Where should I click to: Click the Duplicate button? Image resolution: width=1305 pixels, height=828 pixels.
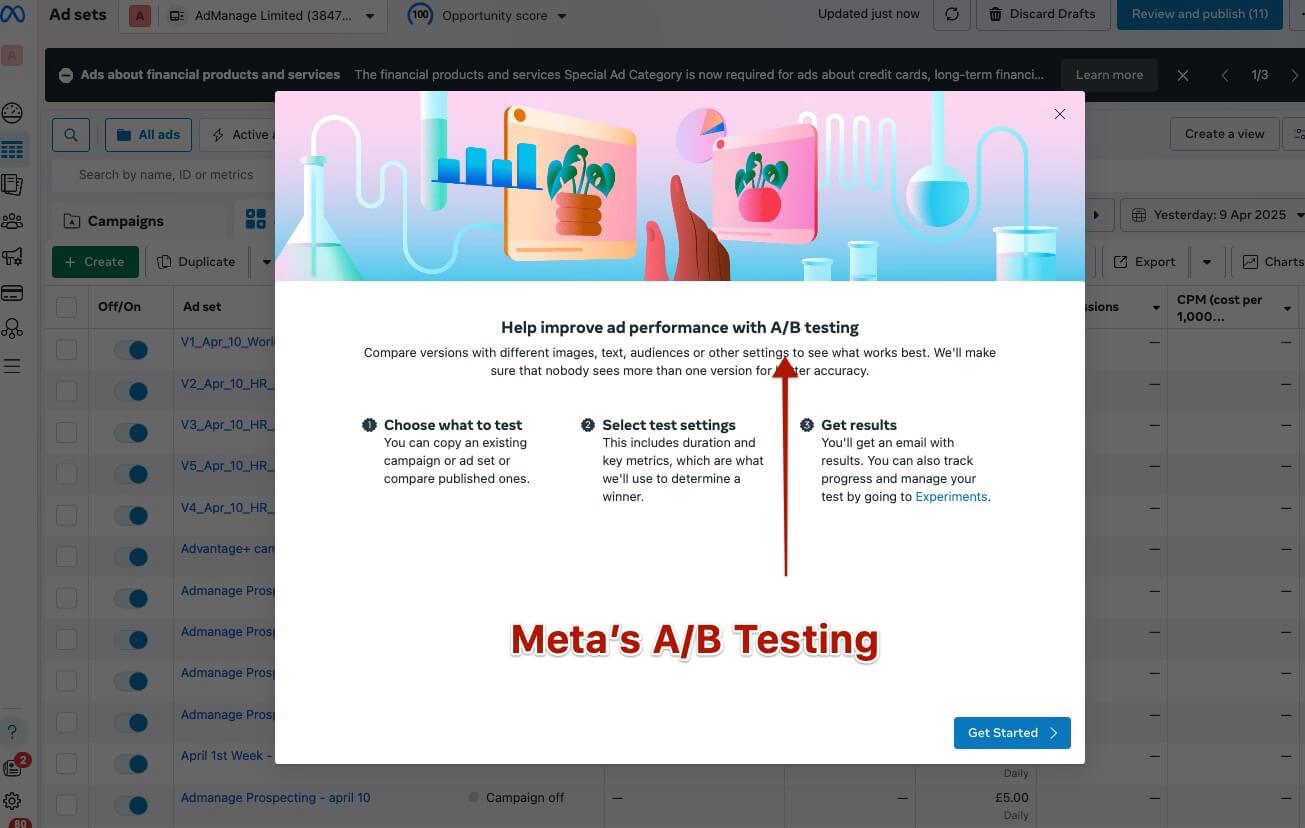(197, 262)
